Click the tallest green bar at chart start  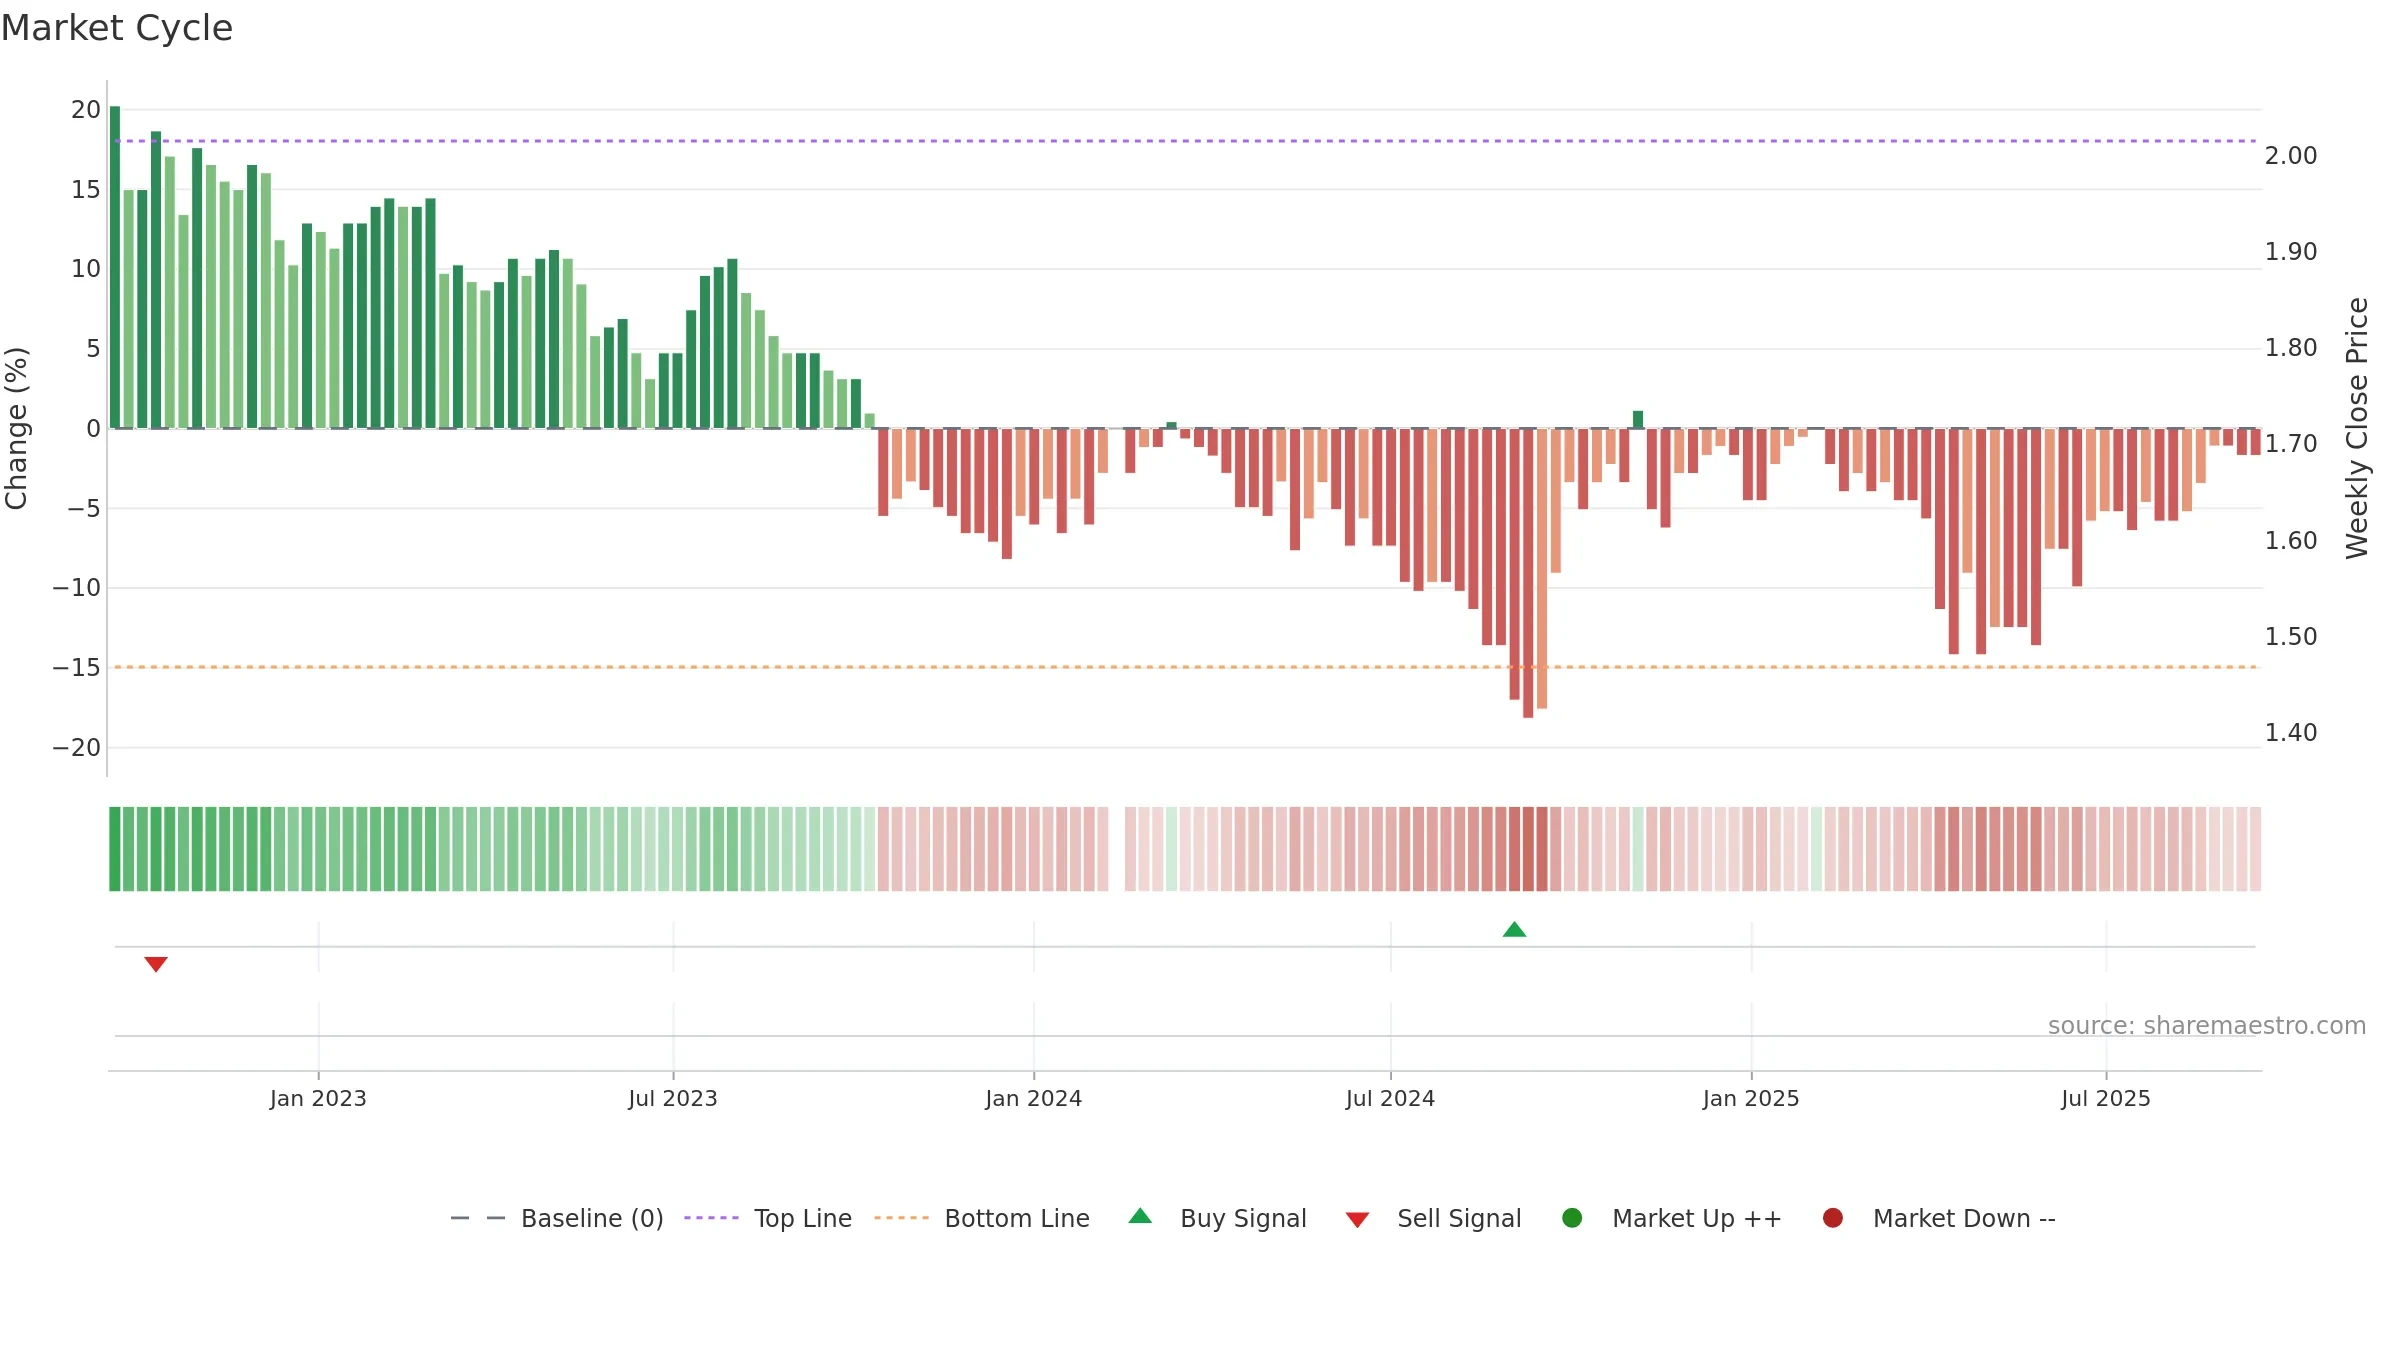tap(115, 267)
